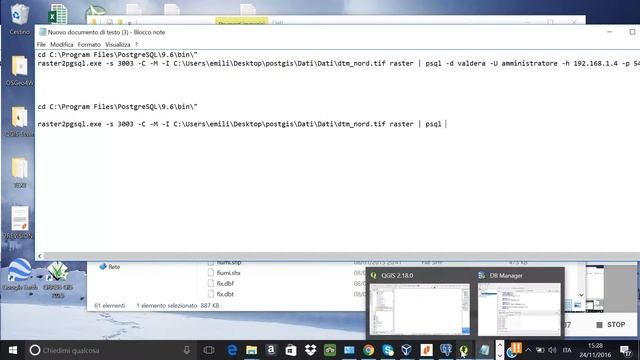Expand the taskbar overflow scroll arrows

coord(500,350)
